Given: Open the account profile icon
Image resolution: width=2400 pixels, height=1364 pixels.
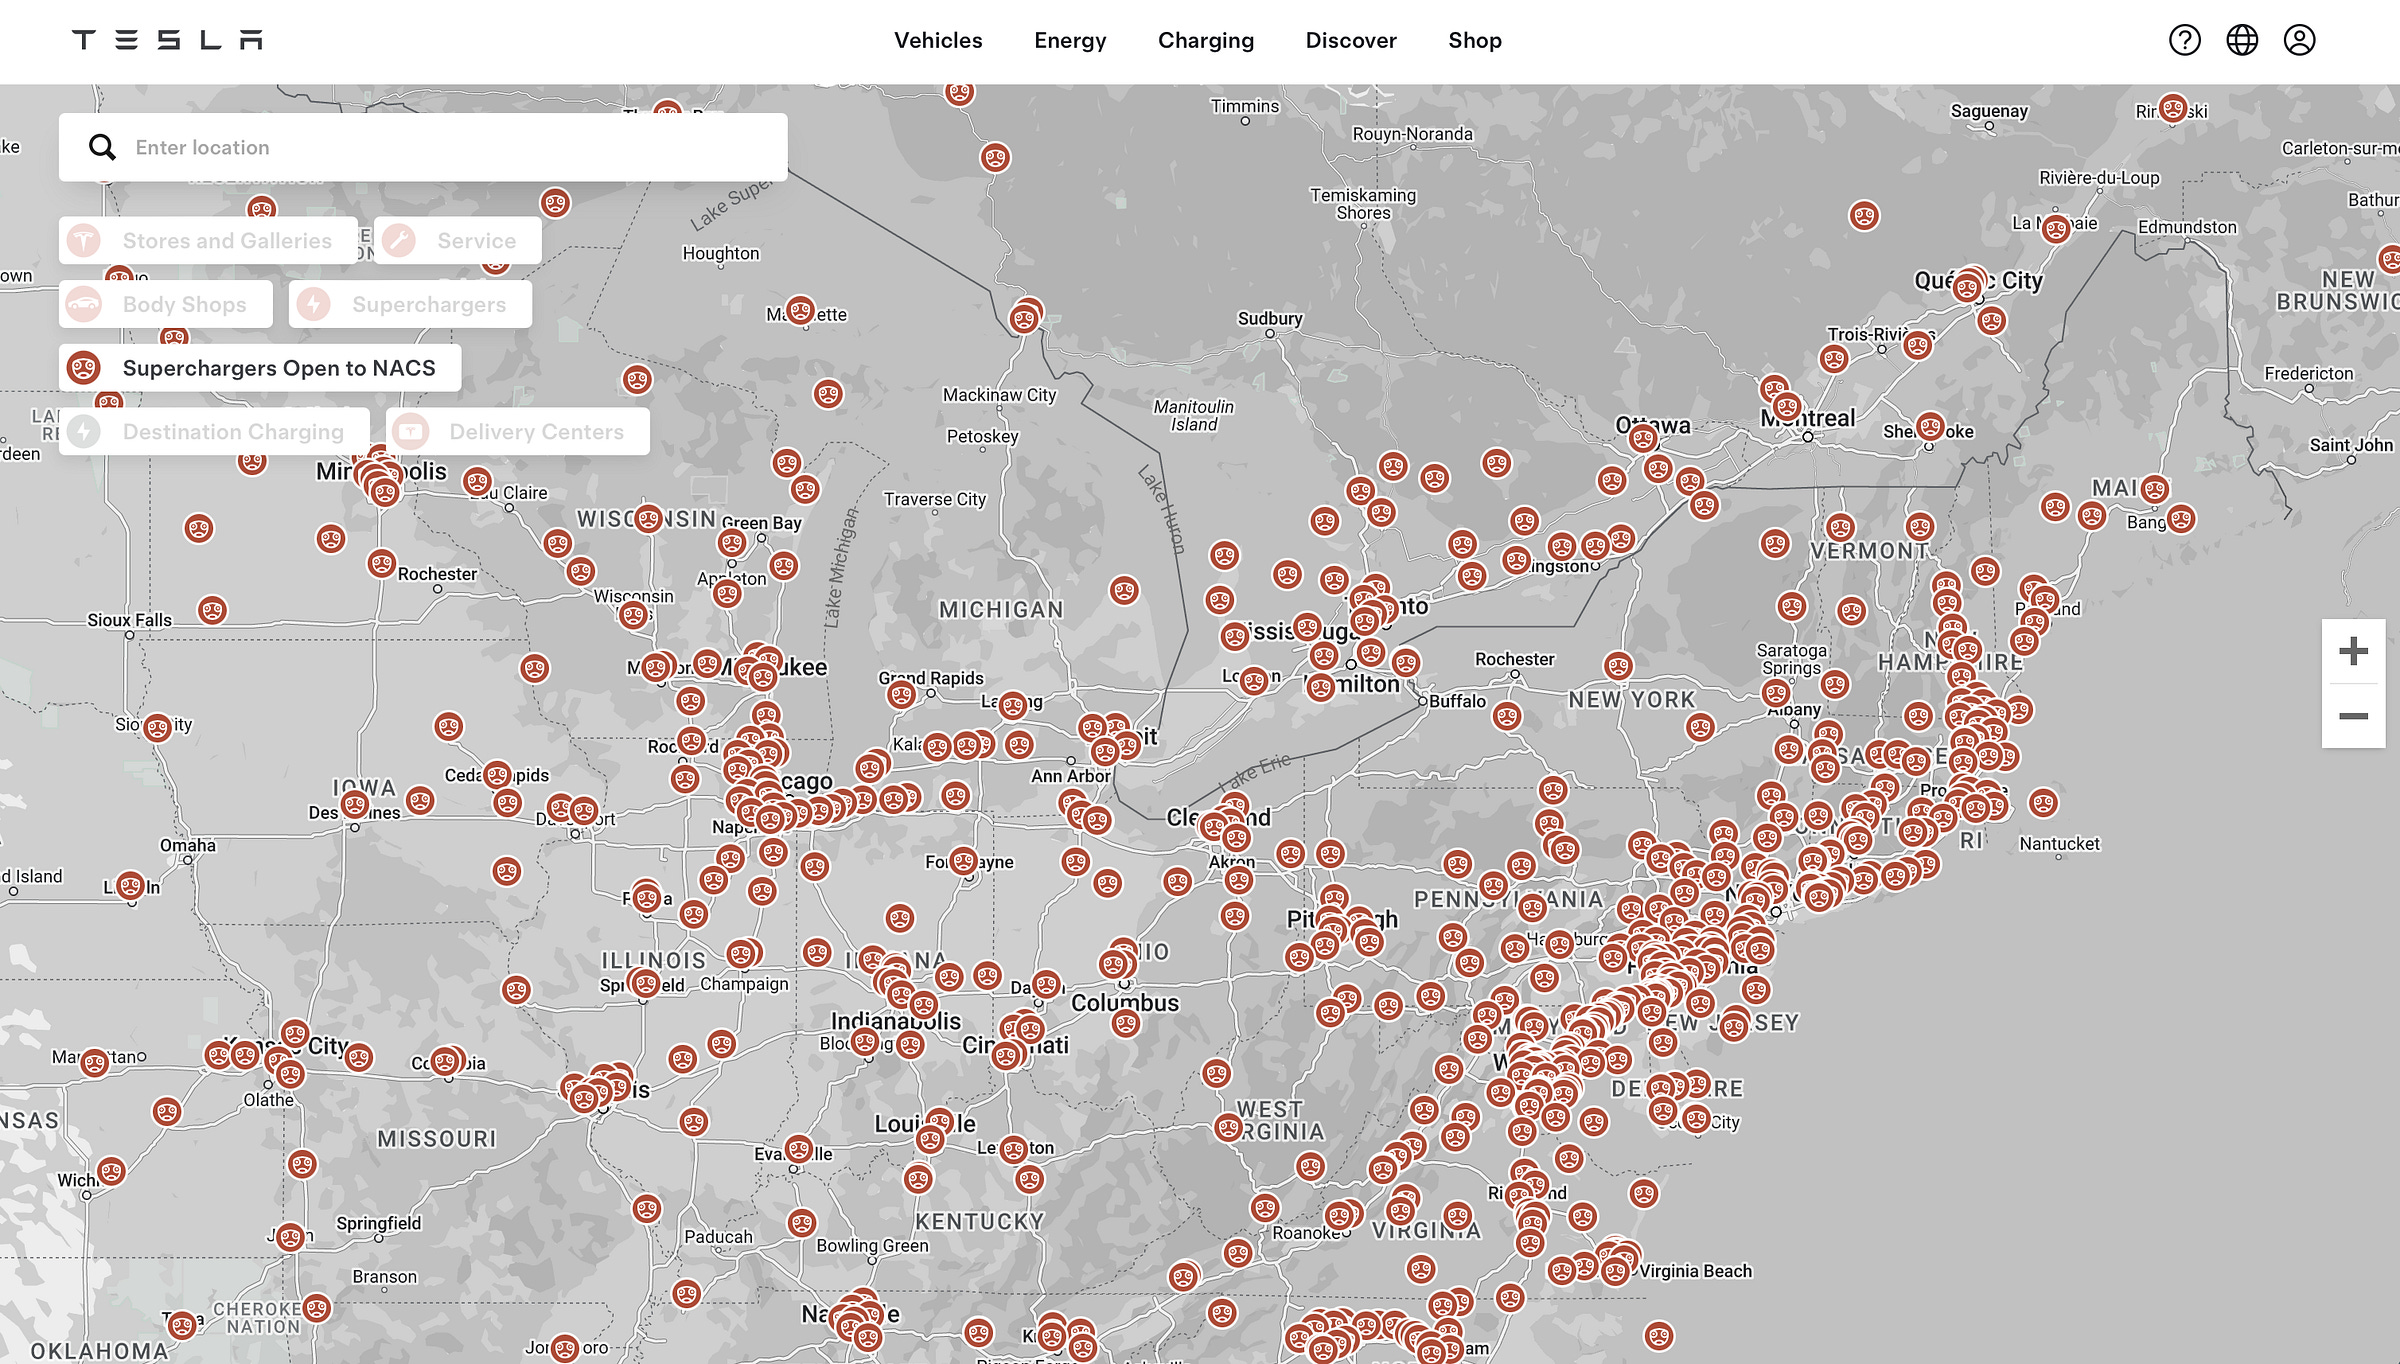Looking at the screenshot, I should pos(2299,40).
